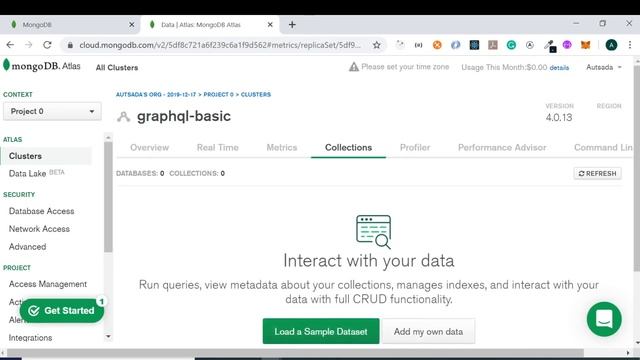Image resolution: width=640 pixels, height=360 pixels.
Task: Switch to the Real Time tab
Action: pyautogui.click(x=218, y=147)
